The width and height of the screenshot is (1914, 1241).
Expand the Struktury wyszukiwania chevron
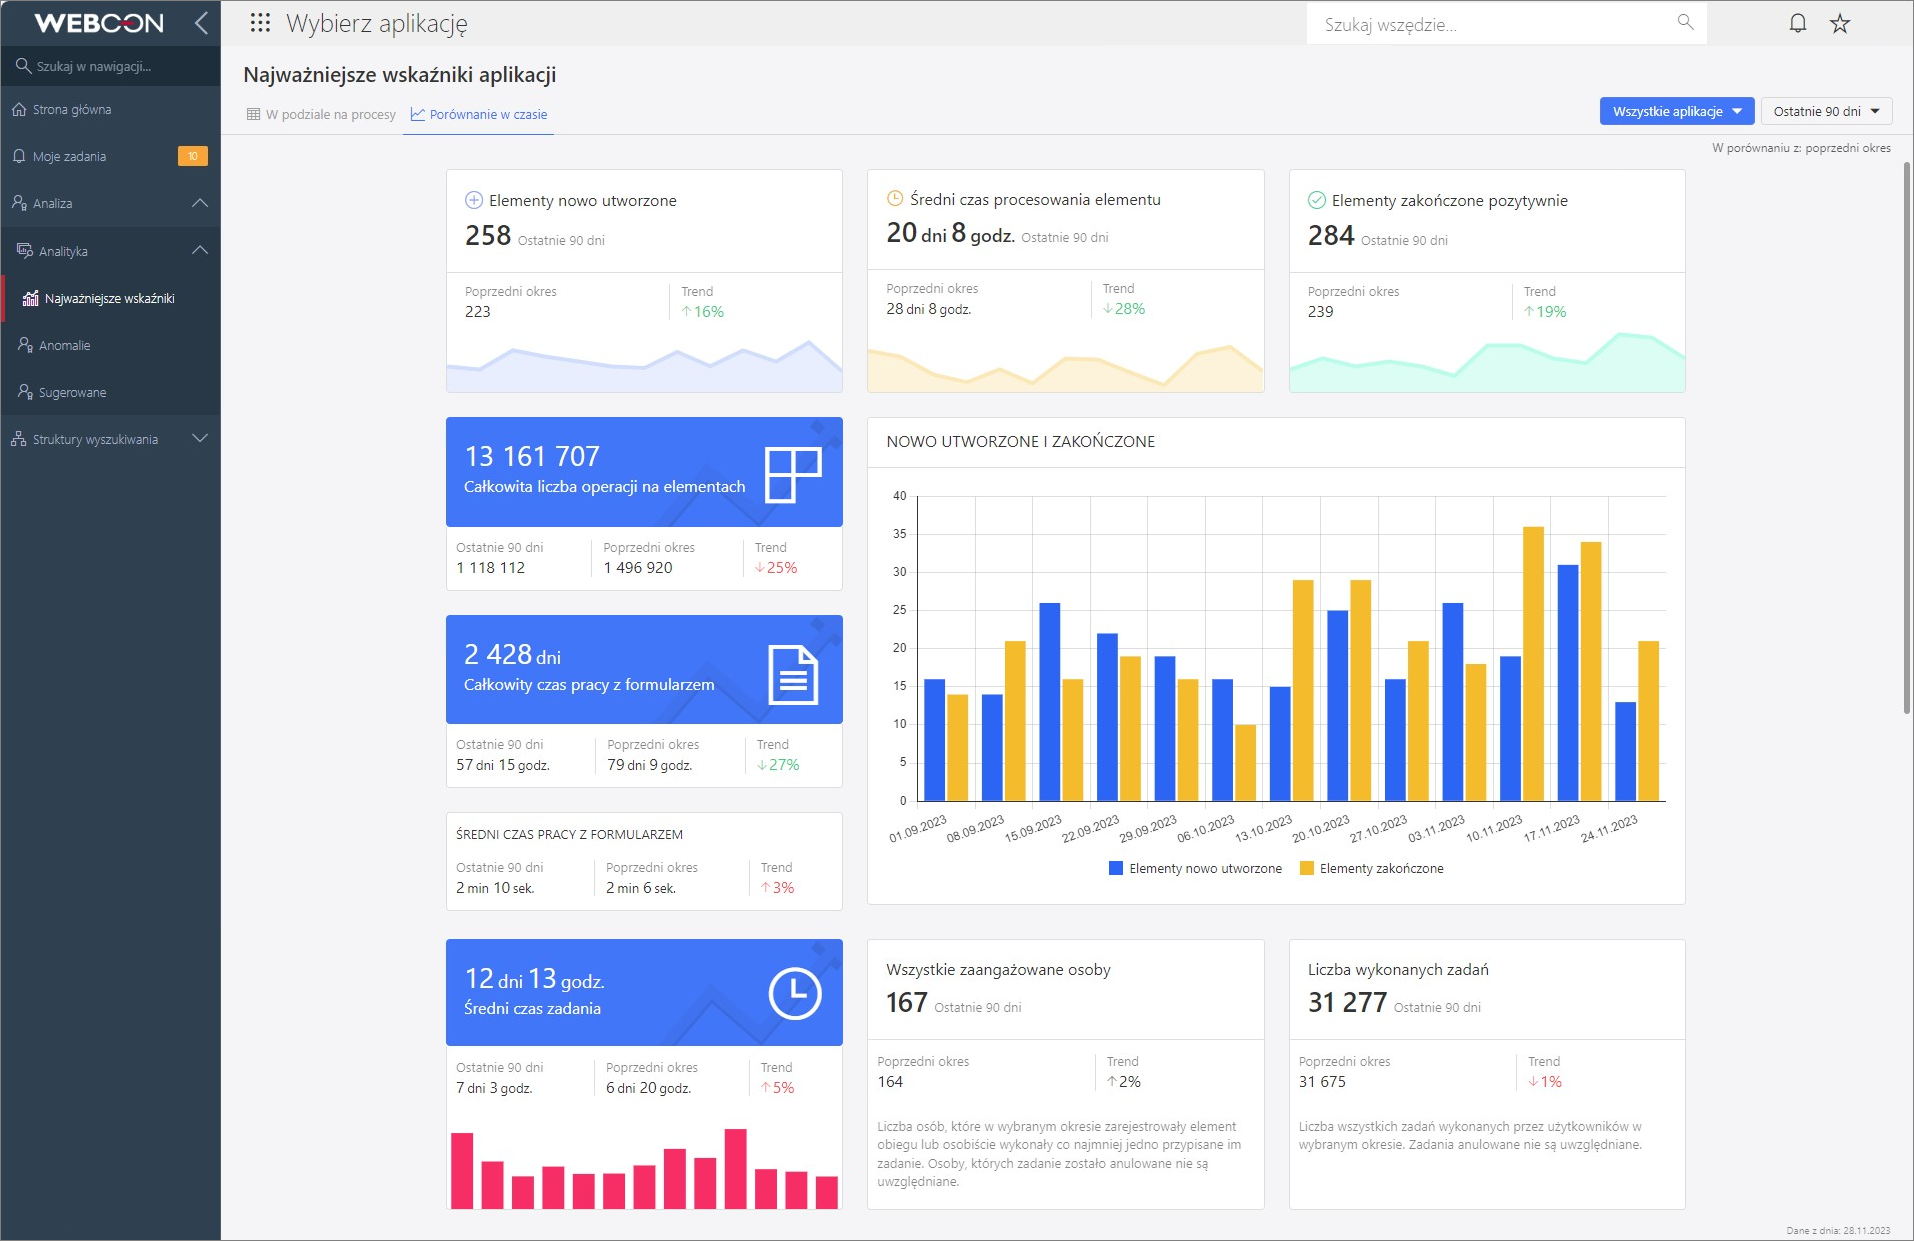click(x=200, y=439)
